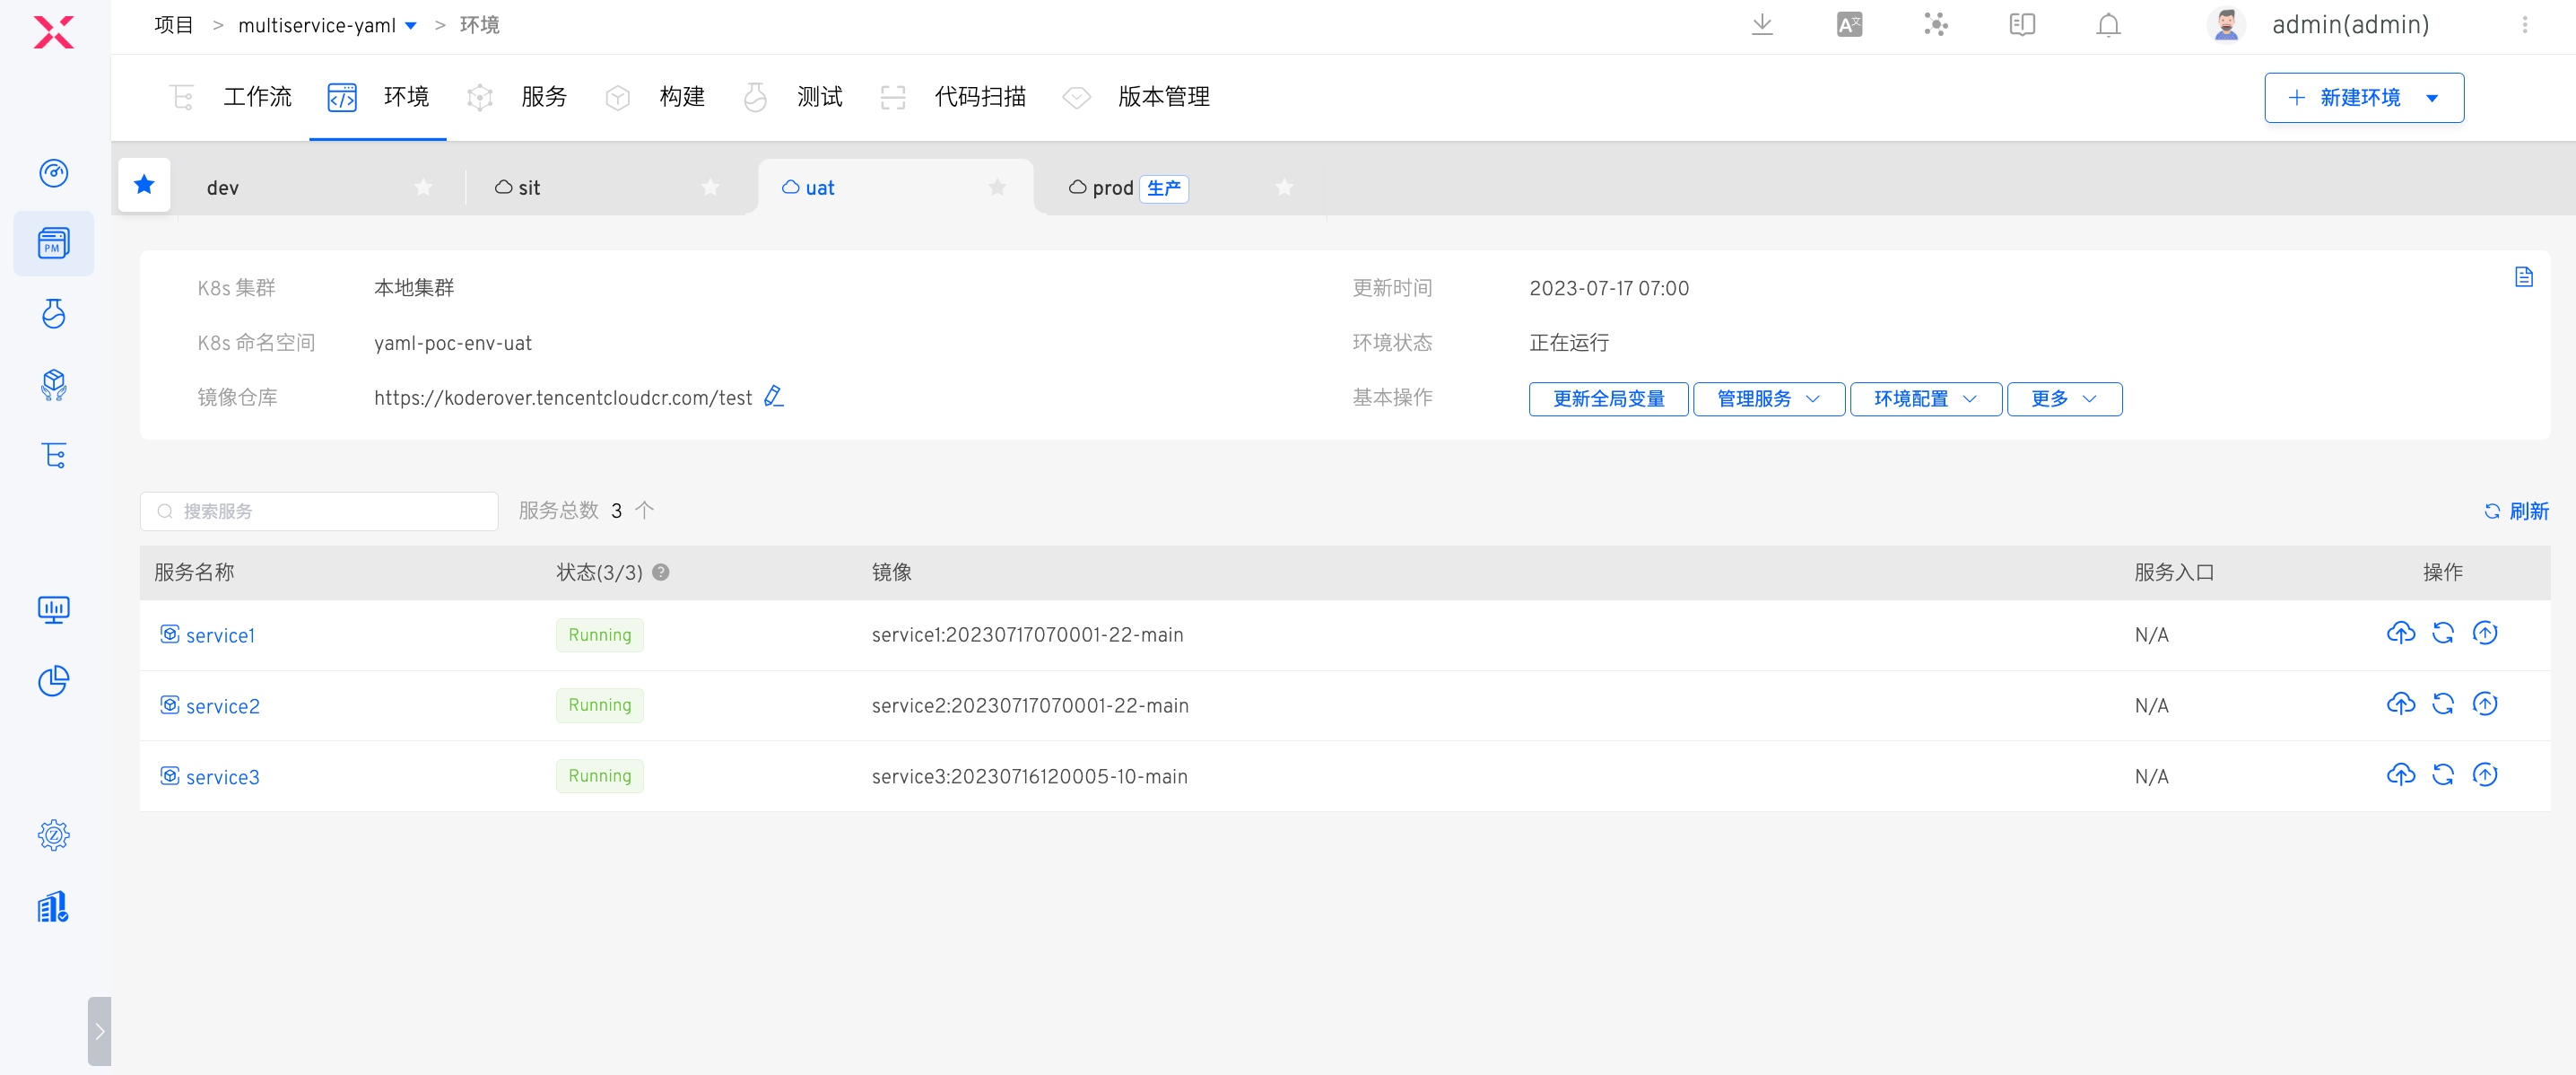Open the service1 link
Image resolution: width=2576 pixels, height=1075 pixels.
click(x=220, y=635)
